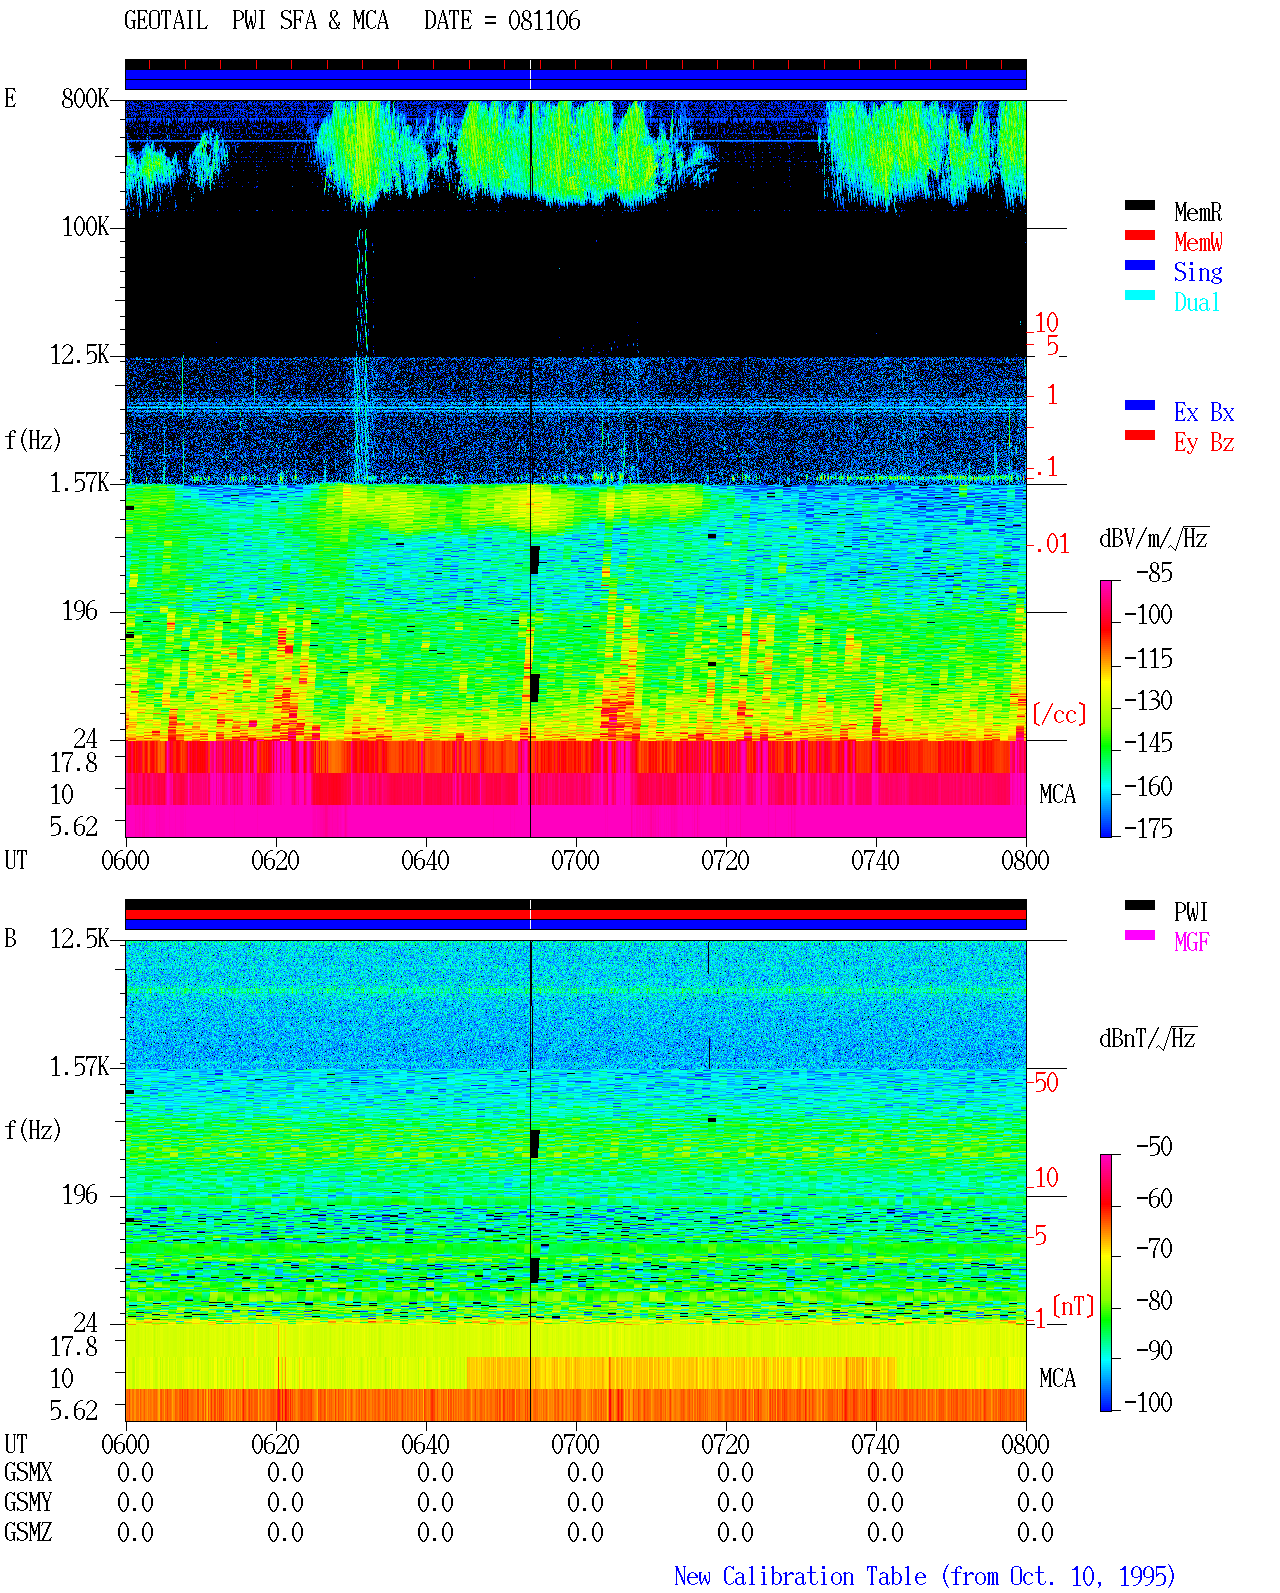Click the f(Hz) axis label on B panel
This screenshot has width=1280, height=1593.
tap(33, 1130)
